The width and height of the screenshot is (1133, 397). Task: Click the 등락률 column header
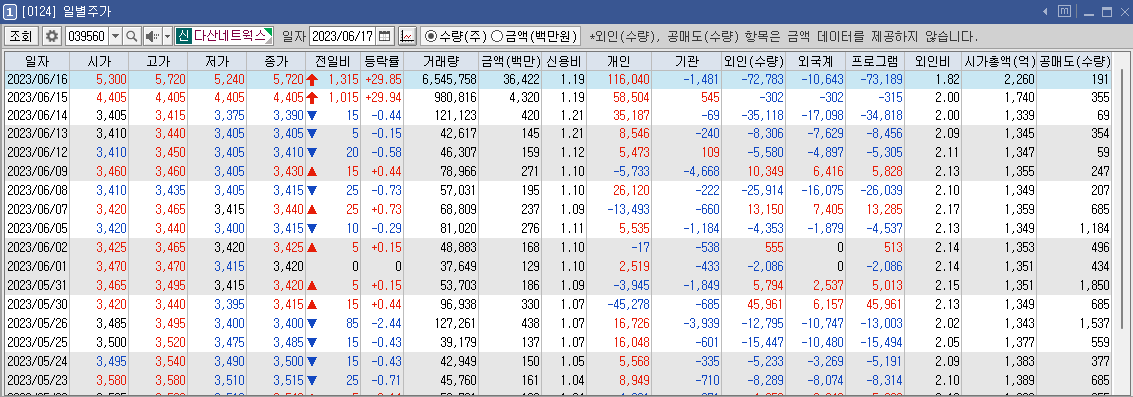tap(382, 61)
